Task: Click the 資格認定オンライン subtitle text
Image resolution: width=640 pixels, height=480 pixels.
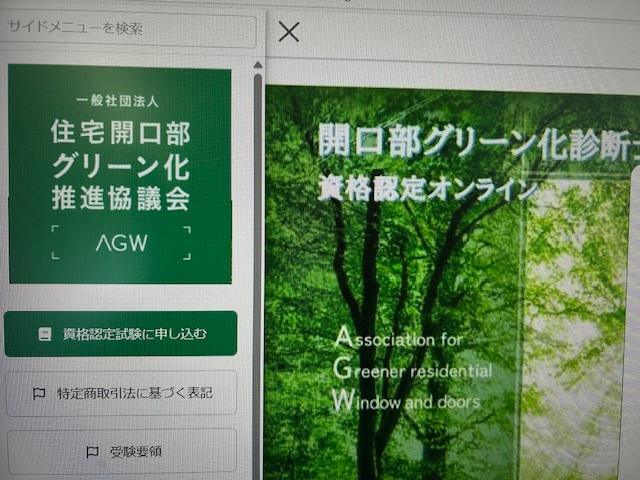Action: click(x=428, y=188)
